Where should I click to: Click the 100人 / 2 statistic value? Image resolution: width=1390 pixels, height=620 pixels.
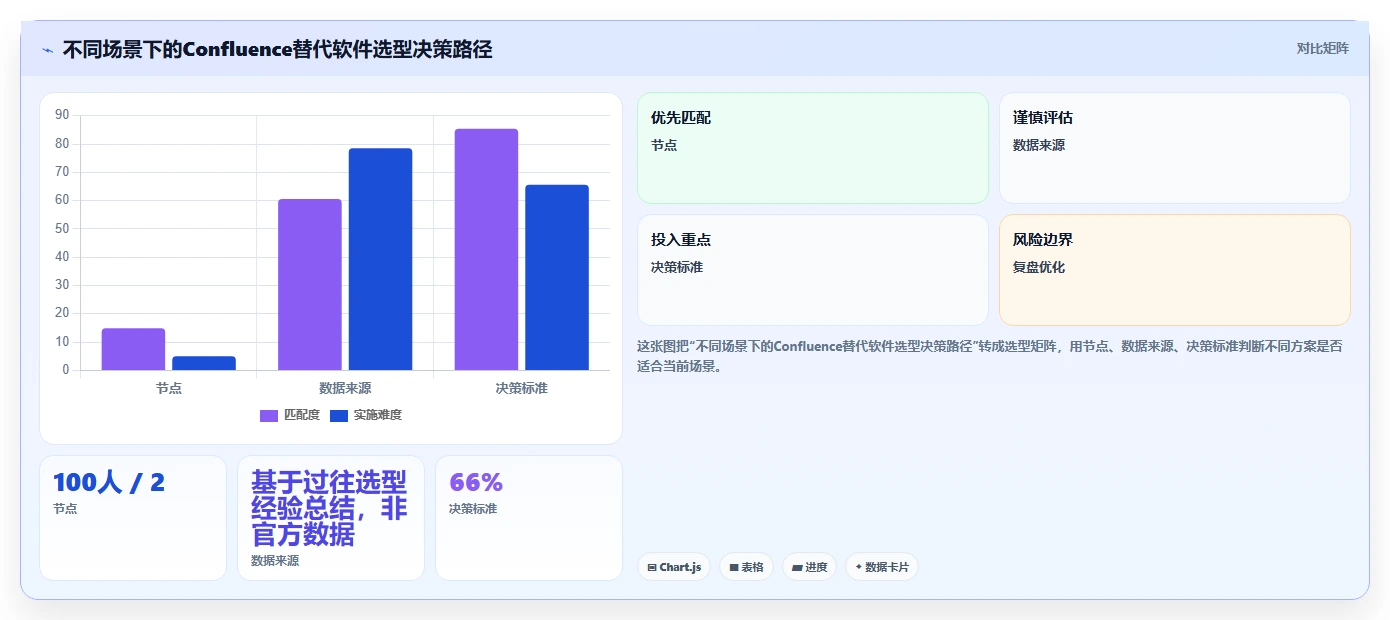(109, 483)
